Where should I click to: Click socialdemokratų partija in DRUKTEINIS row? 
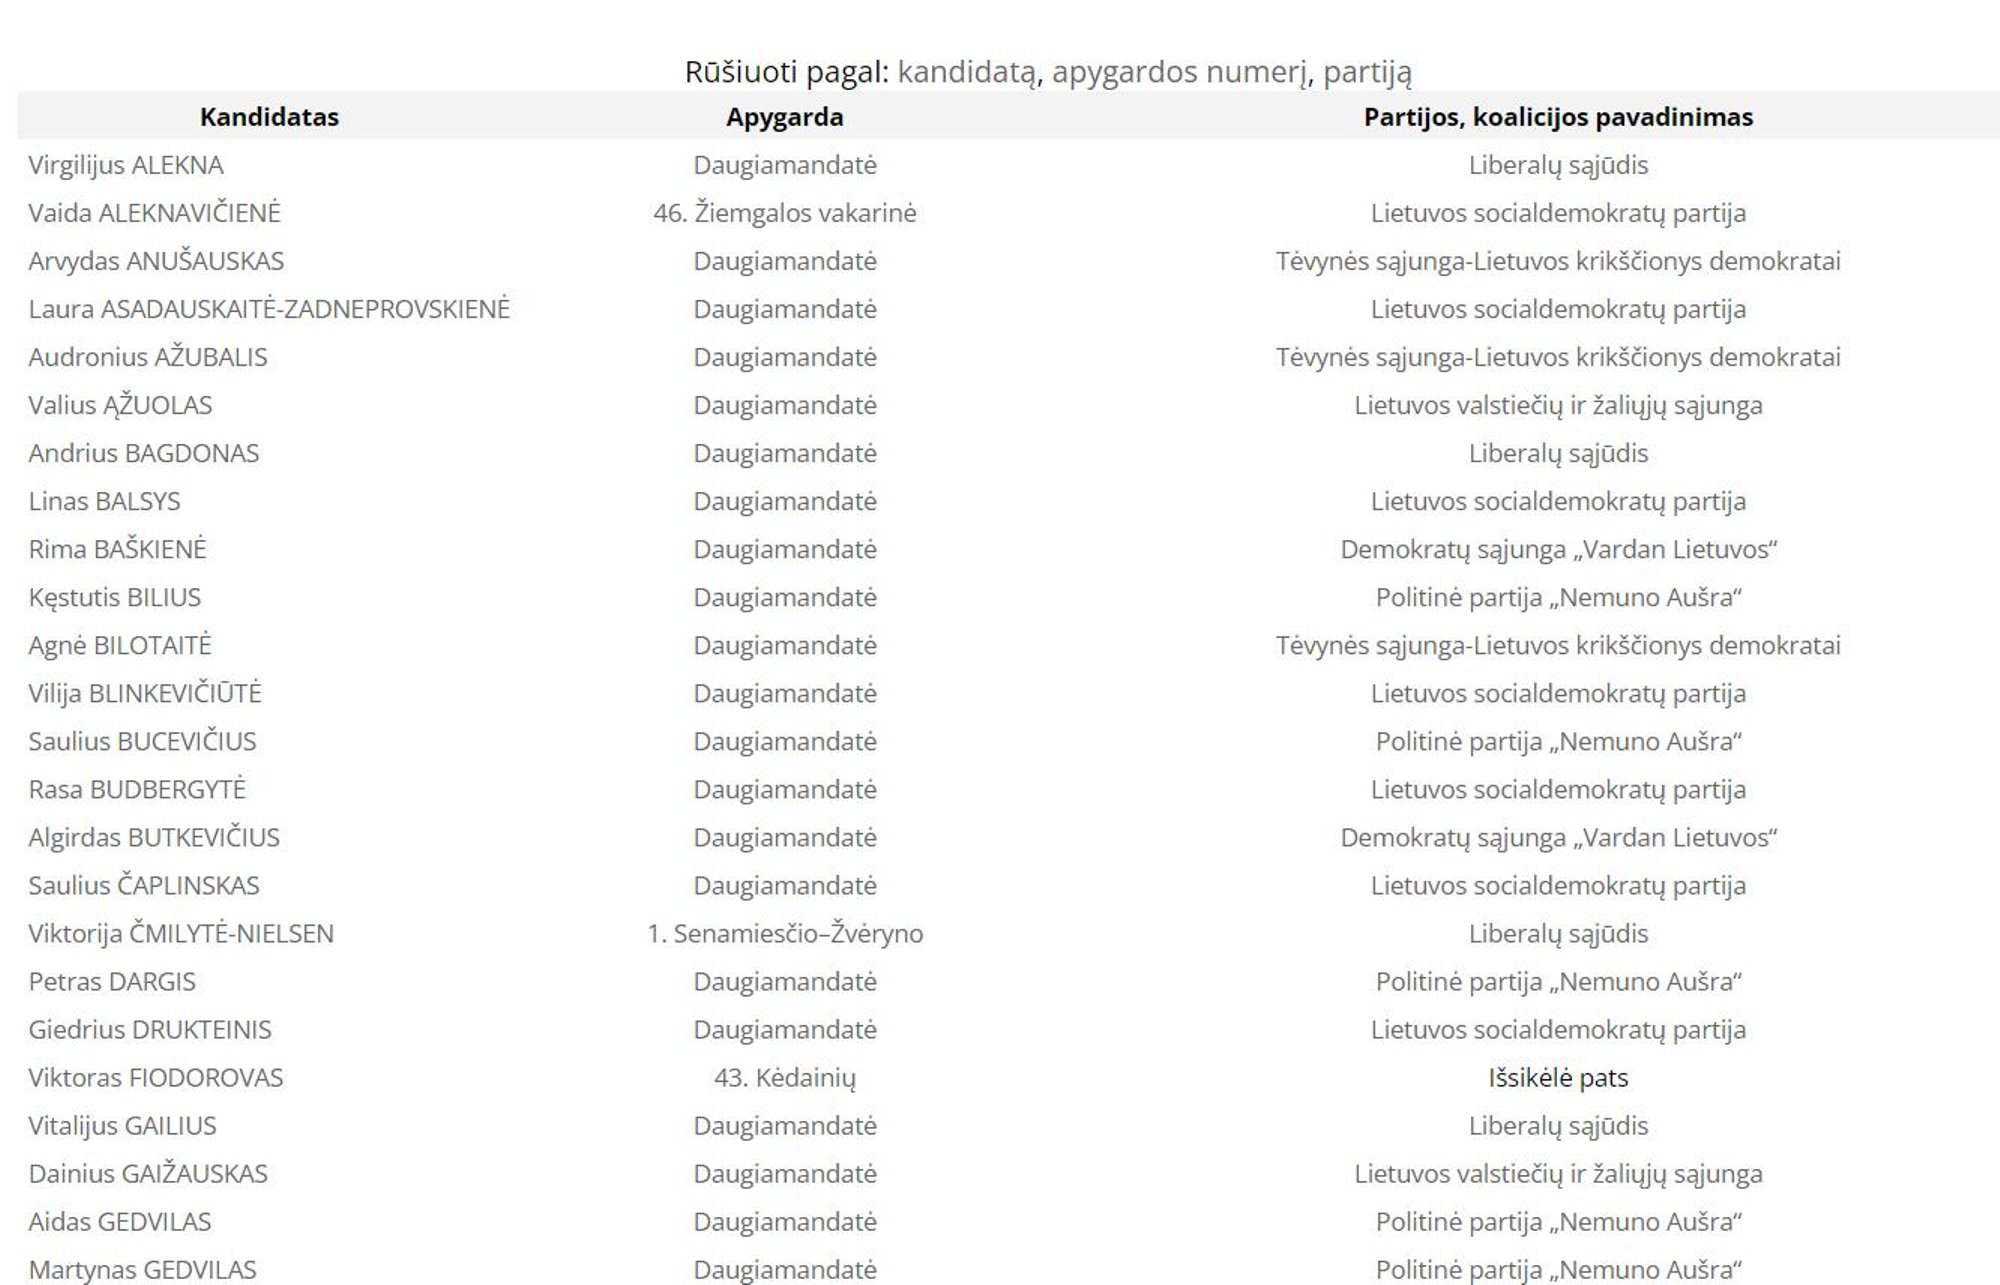[x=1558, y=1029]
